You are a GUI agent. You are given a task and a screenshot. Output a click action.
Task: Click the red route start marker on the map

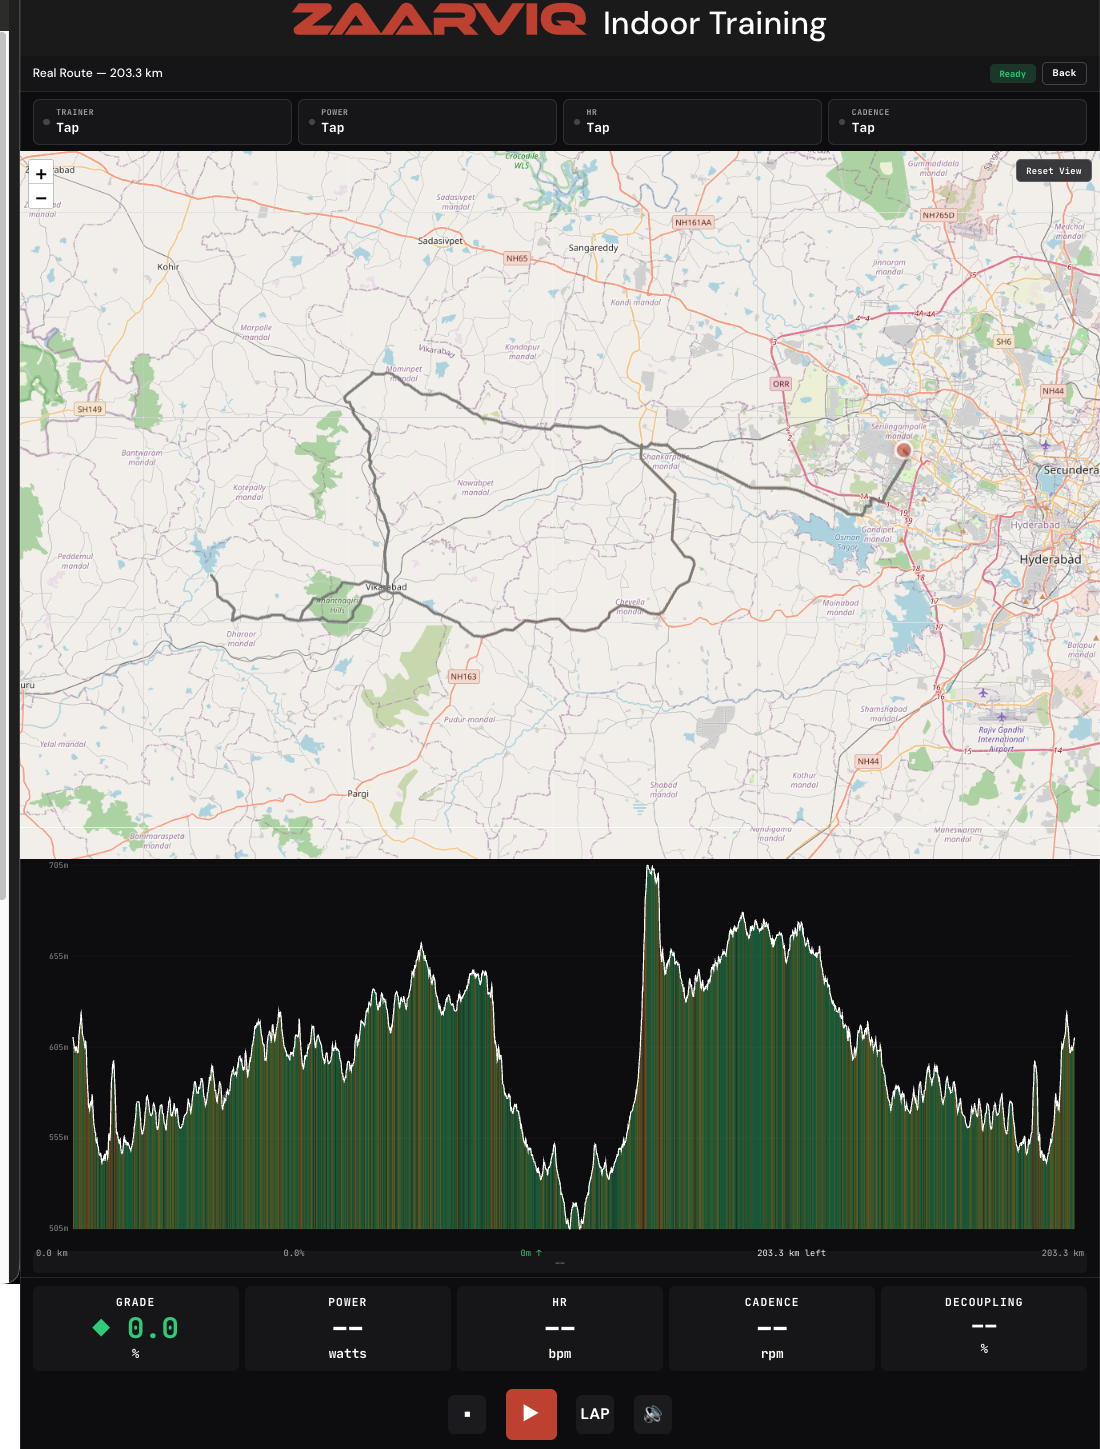[x=904, y=451]
